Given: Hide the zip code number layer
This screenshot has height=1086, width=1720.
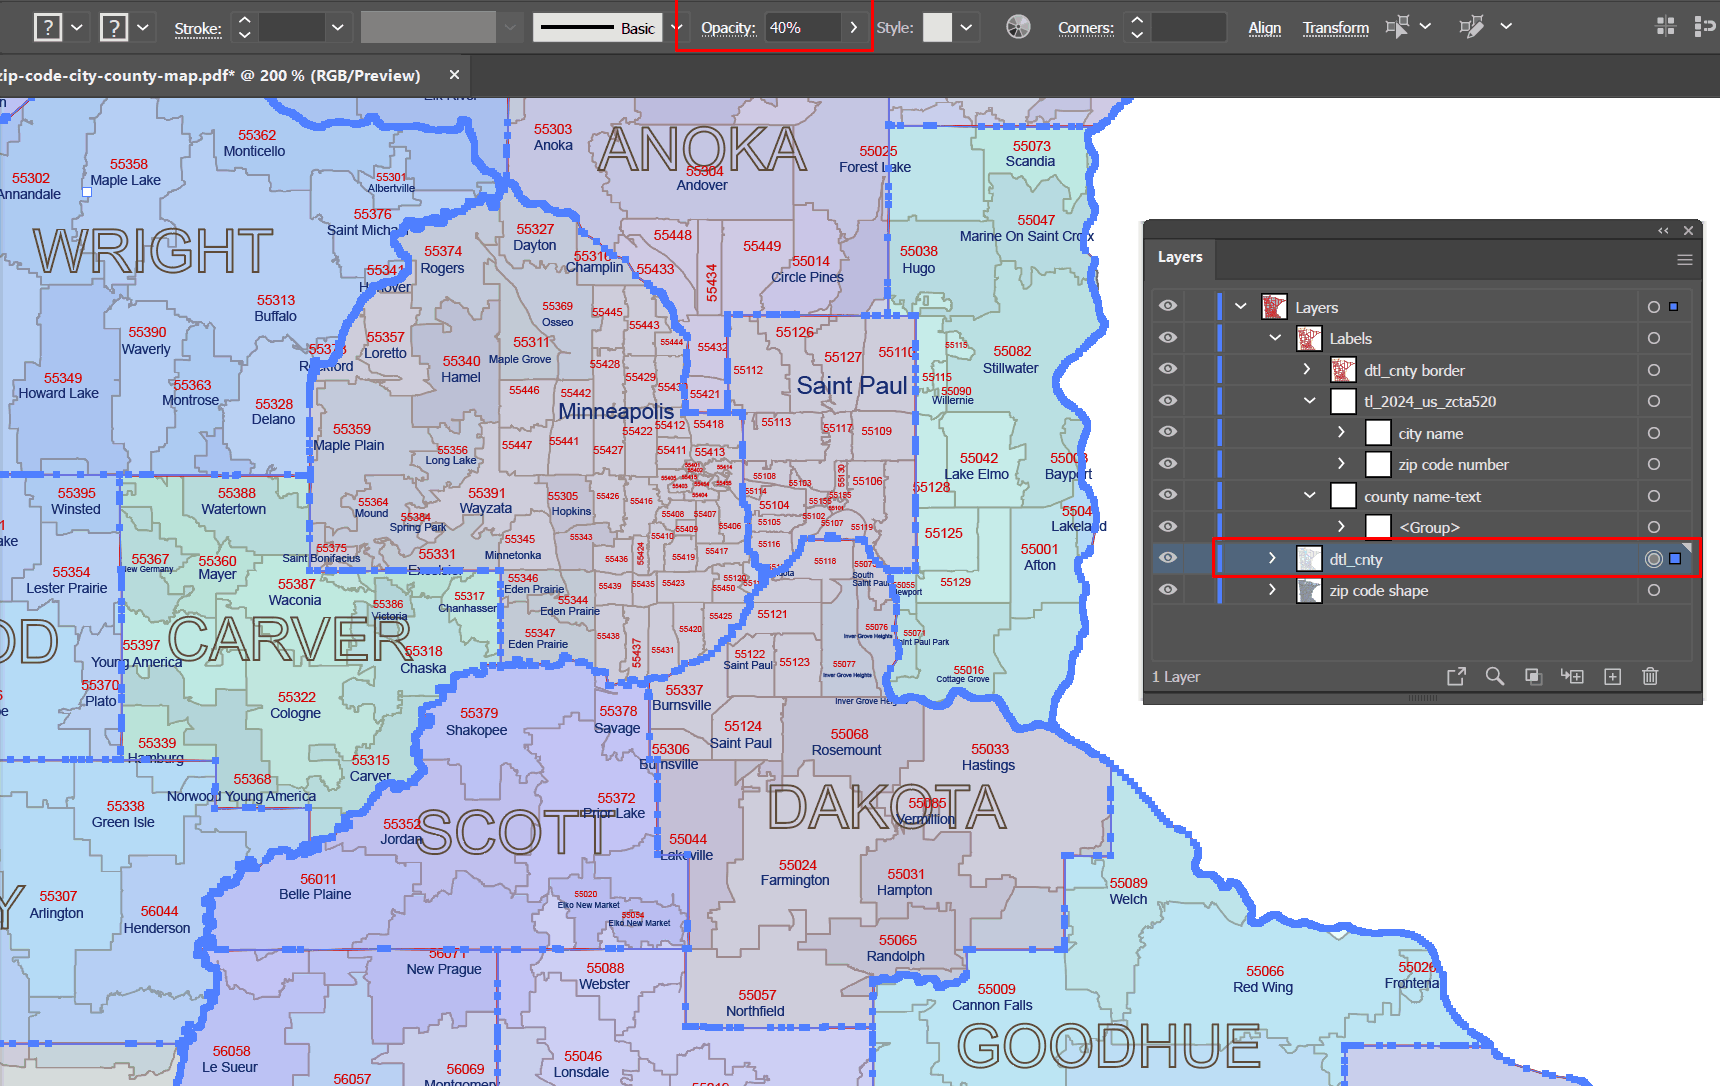Looking at the screenshot, I should (1168, 464).
